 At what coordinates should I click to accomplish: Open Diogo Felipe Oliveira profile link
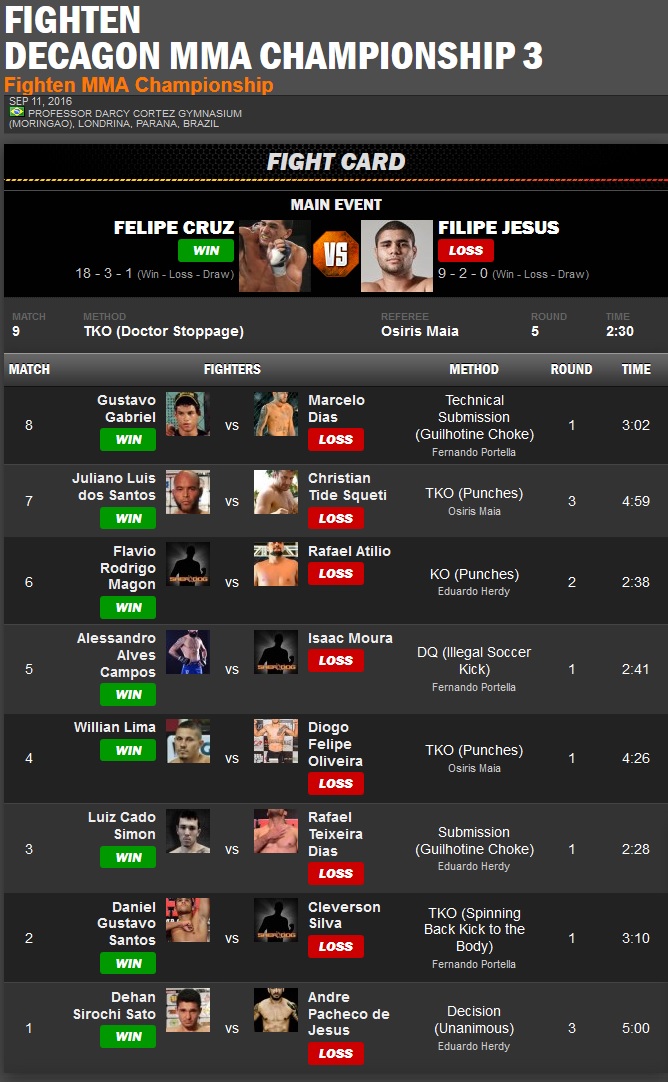tap(335, 744)
